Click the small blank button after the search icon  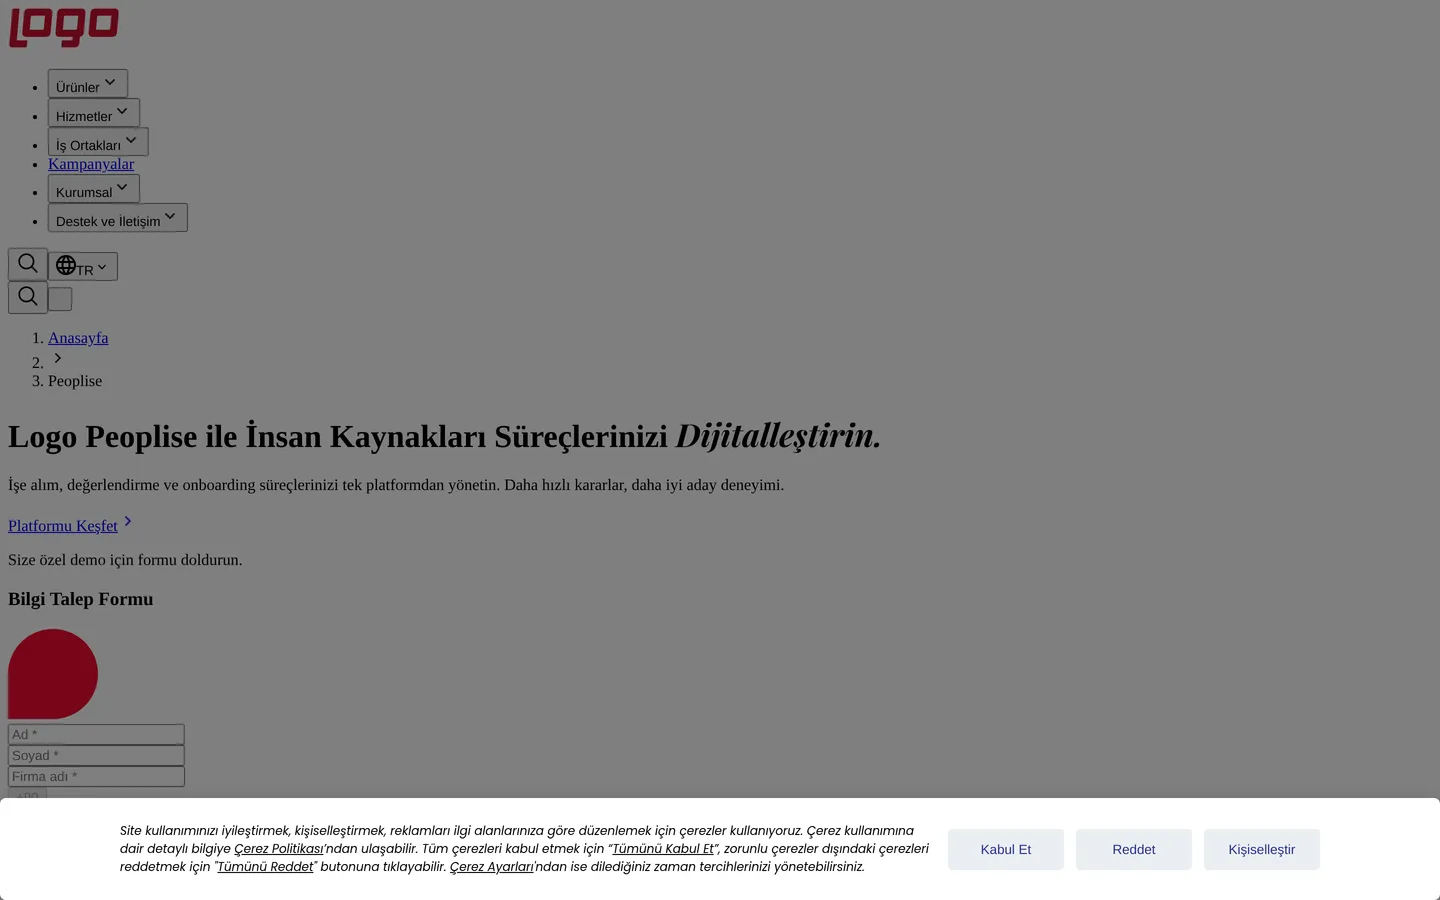click(60, 299)
